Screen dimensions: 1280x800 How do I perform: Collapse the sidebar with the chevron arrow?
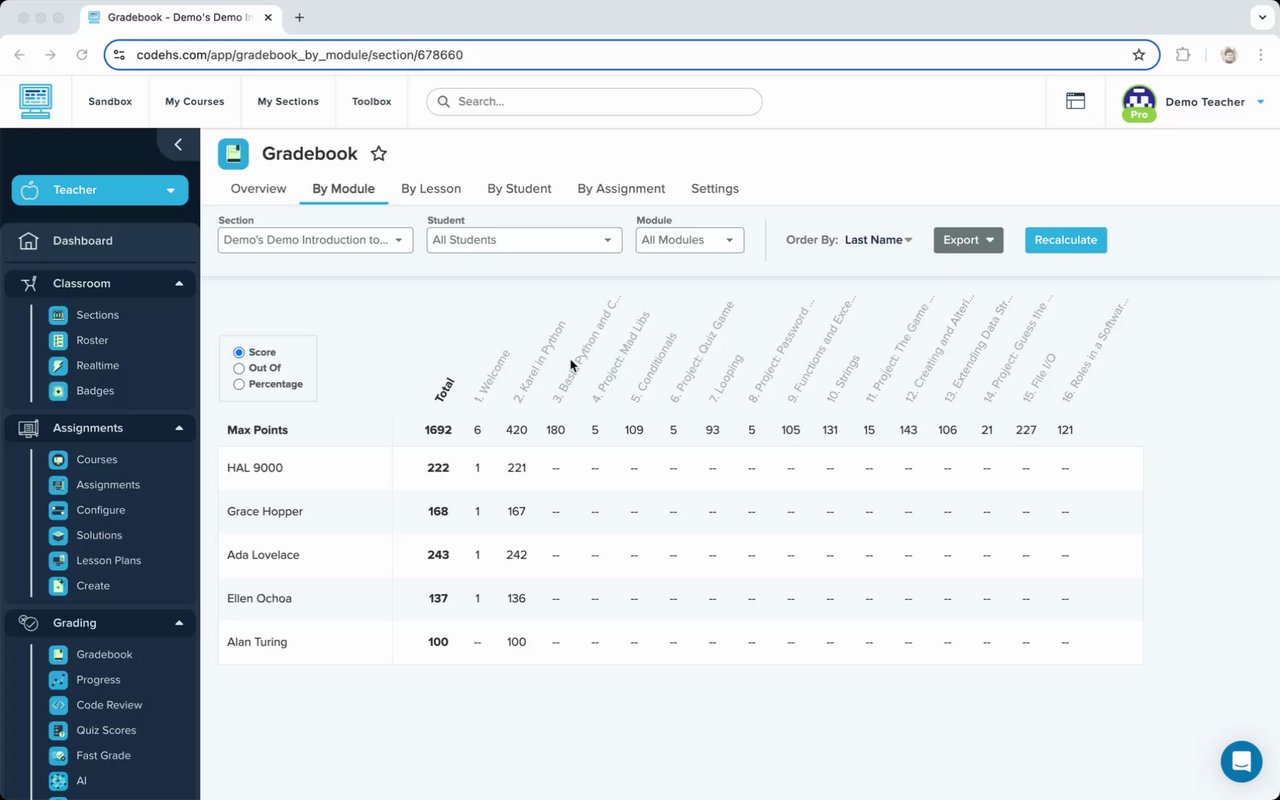(x=178, y=145)
